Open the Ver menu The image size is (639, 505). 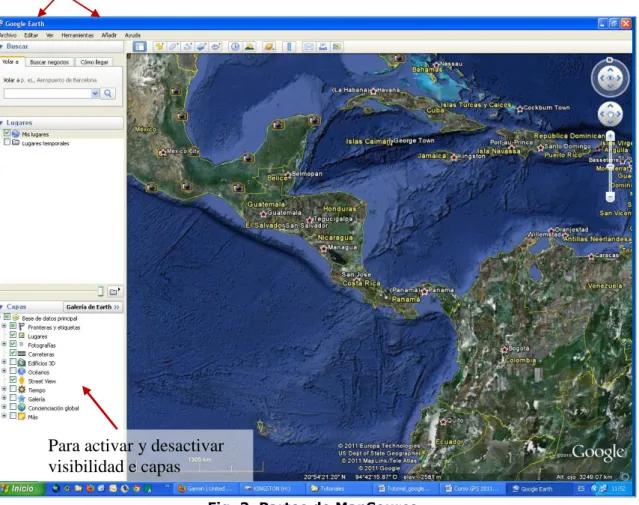[x=50, y=35]
